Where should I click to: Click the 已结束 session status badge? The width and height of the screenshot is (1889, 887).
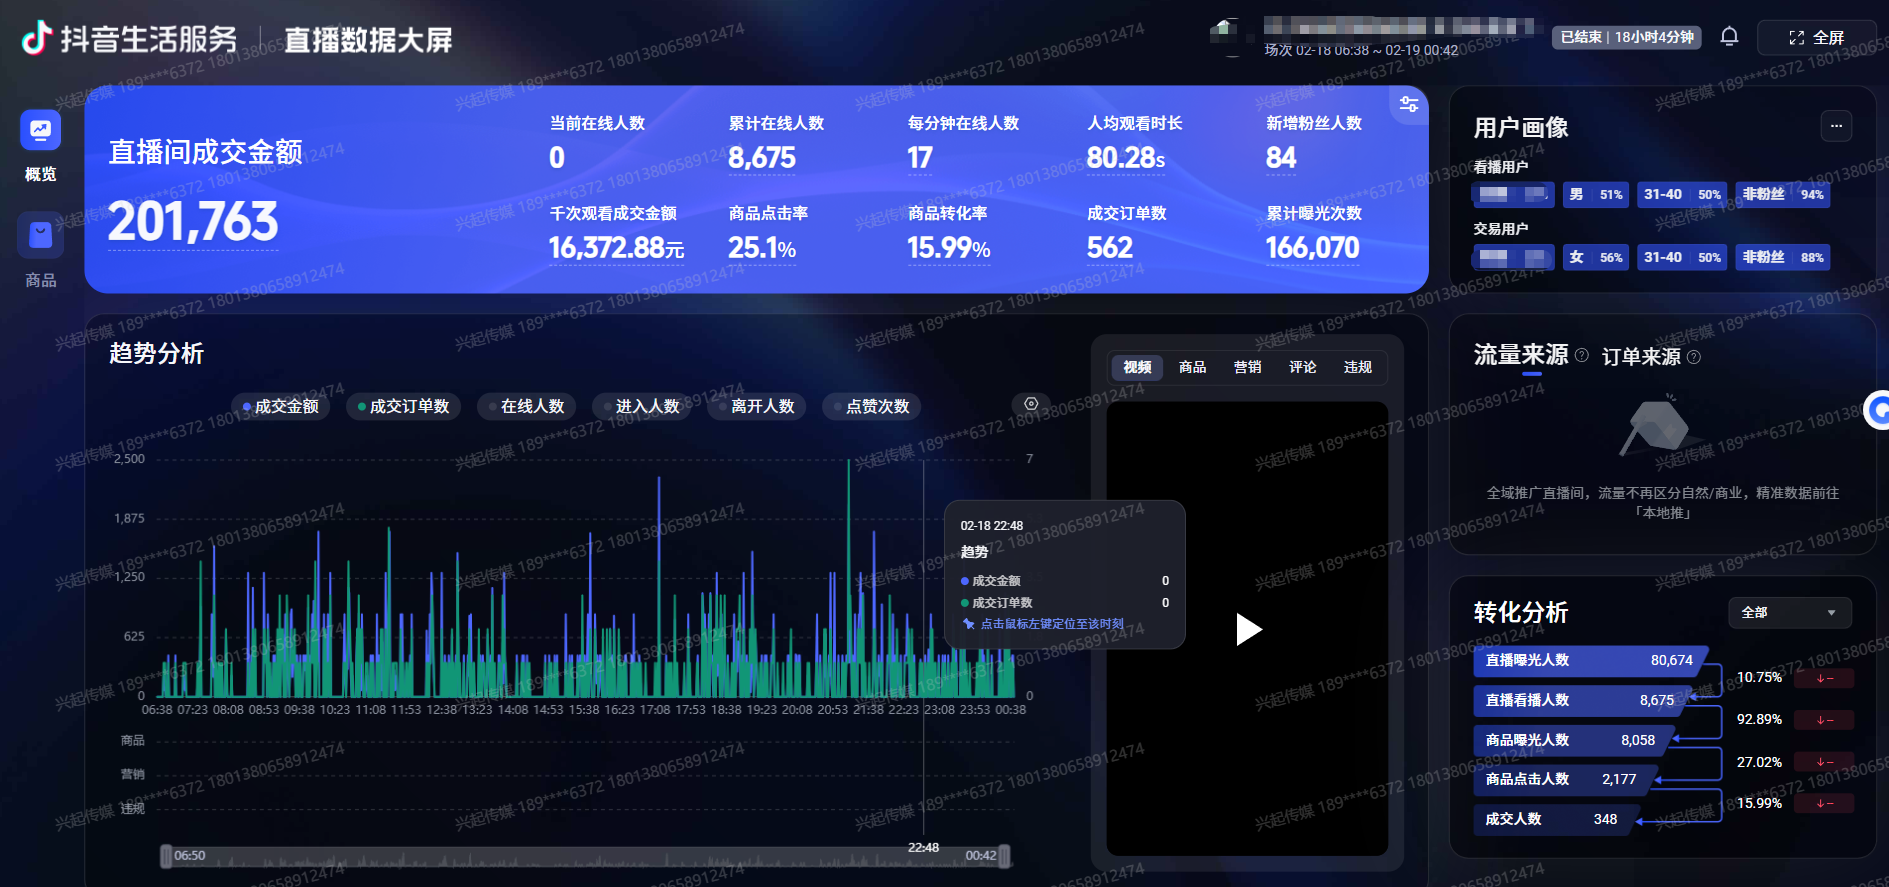click(x=1627, y=37)
